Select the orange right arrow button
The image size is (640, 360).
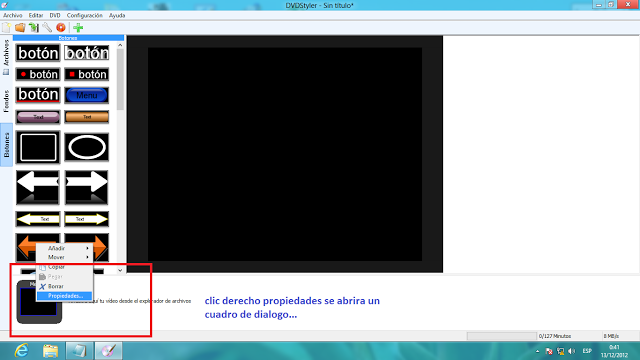100,247
